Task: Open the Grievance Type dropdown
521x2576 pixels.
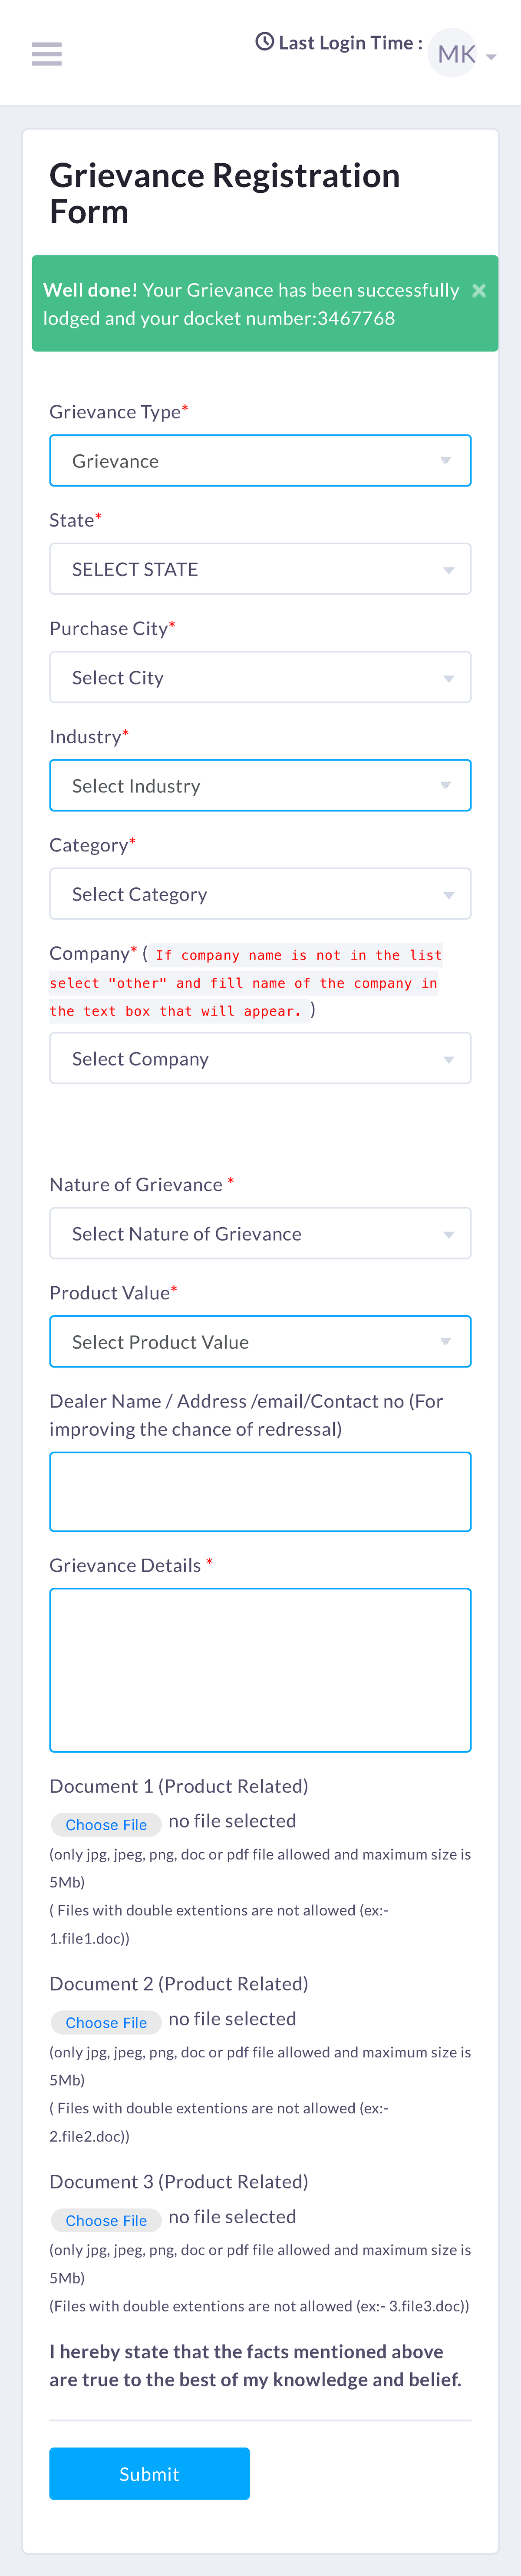Action: 260,460
